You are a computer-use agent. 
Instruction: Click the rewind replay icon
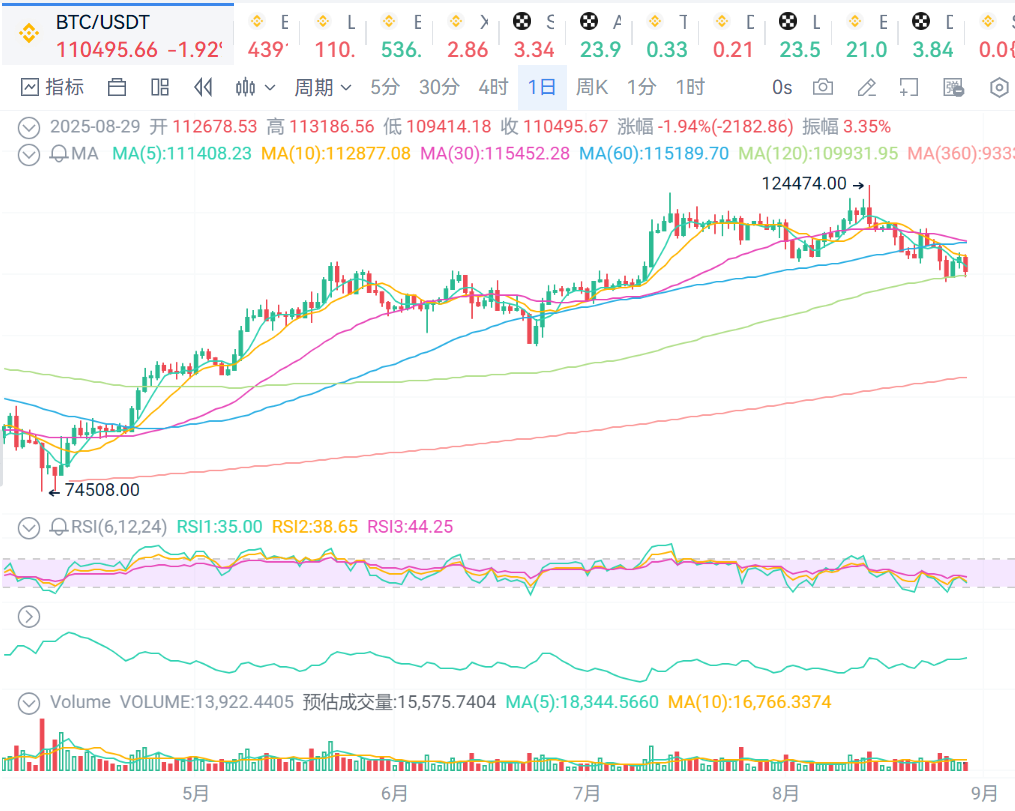(203, 87)
